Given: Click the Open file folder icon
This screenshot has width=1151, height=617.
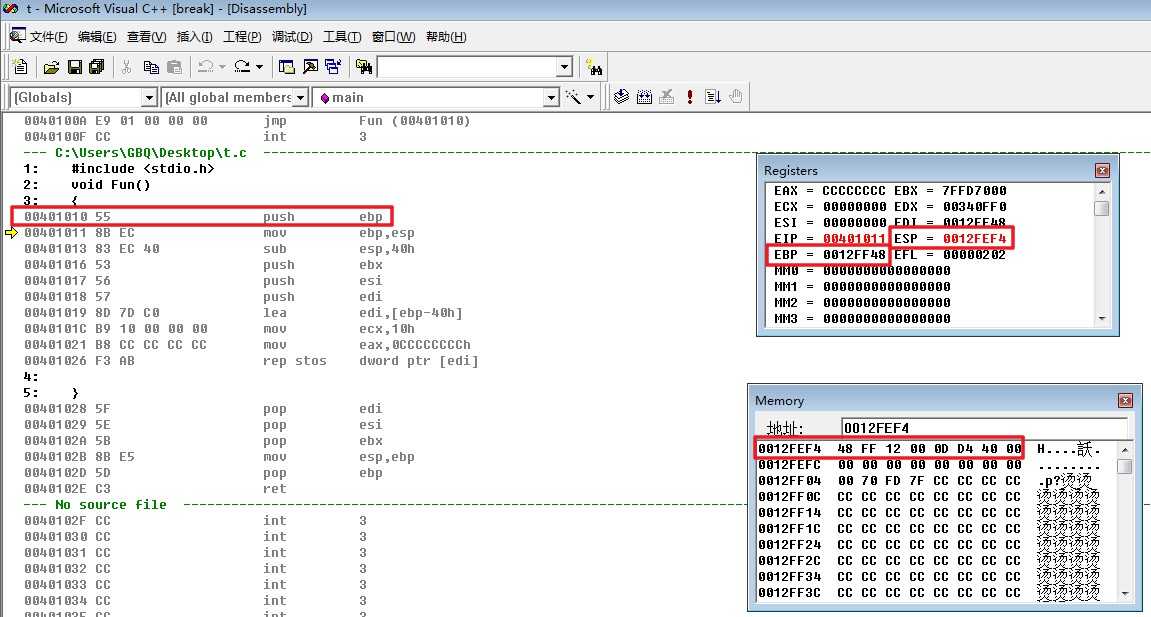Looking at the screenshot, I should coord(51,67).
